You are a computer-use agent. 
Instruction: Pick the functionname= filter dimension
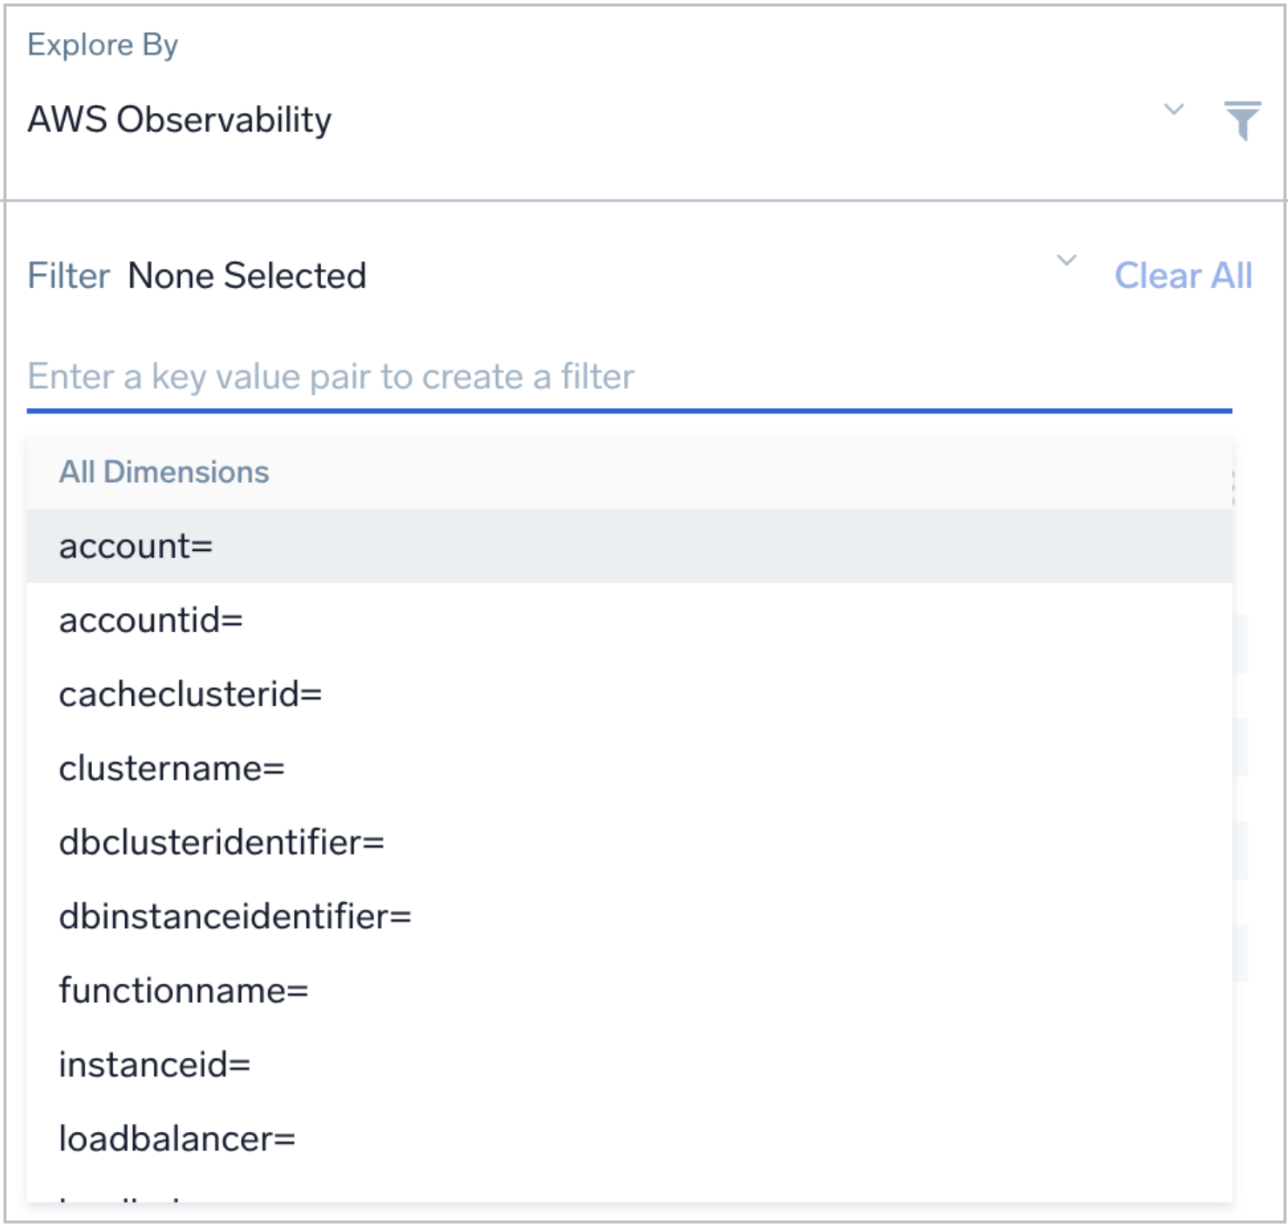point(185,991)
